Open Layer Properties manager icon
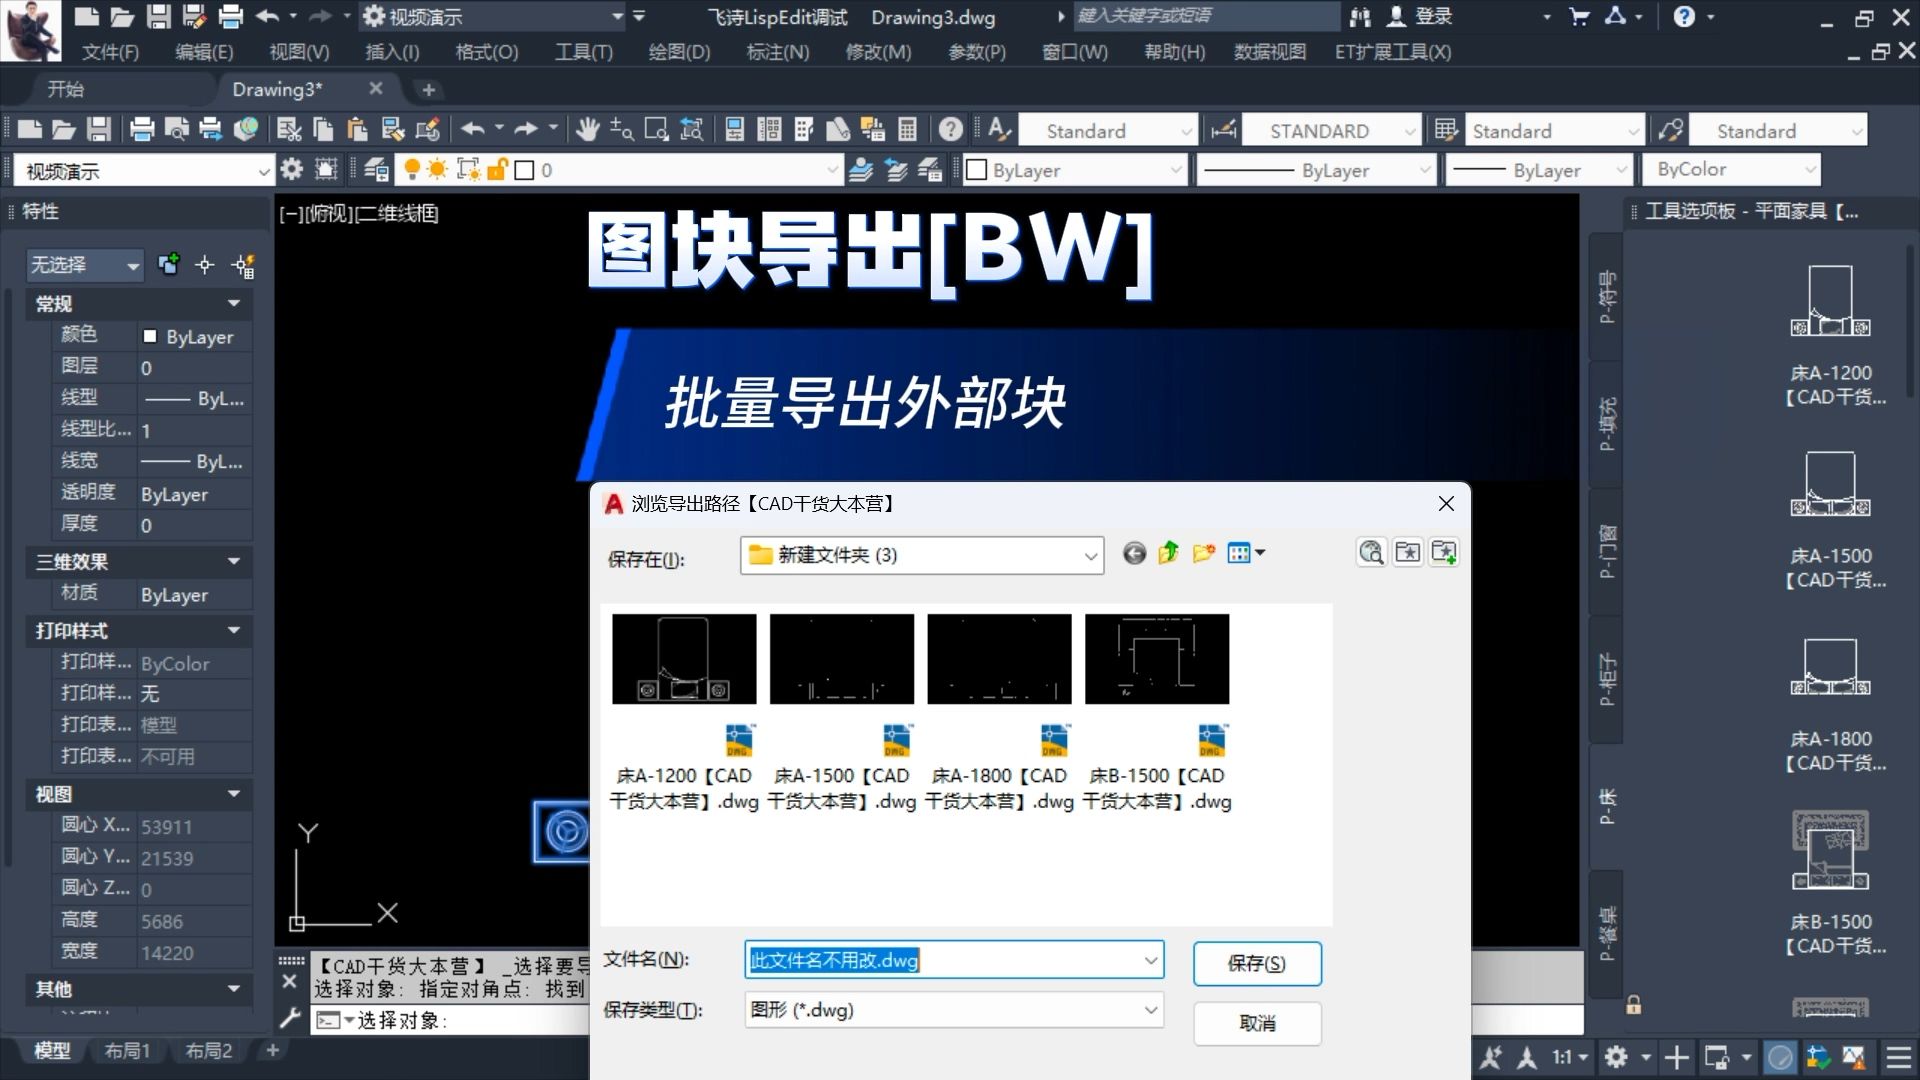 (x=376, y=170)
